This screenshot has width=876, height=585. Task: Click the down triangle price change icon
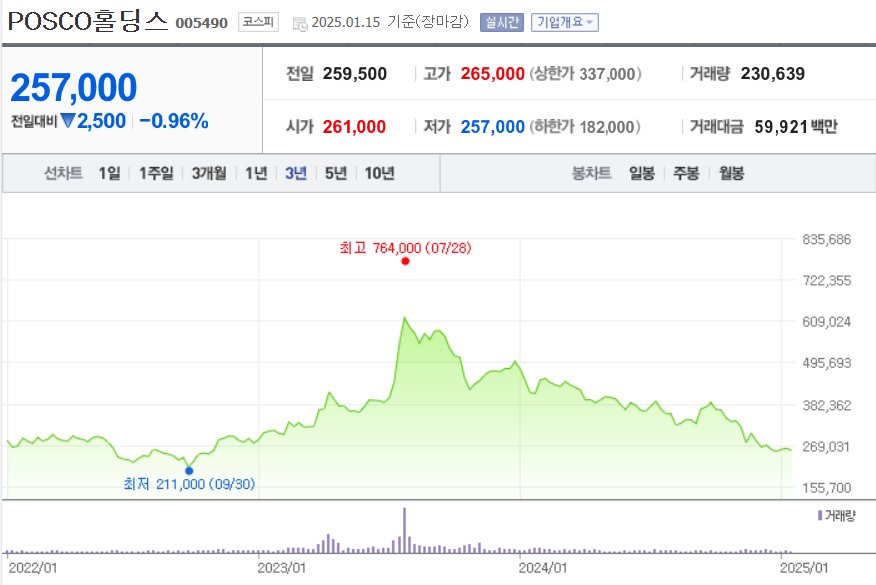pyautogui.click(x=68, y=121)
